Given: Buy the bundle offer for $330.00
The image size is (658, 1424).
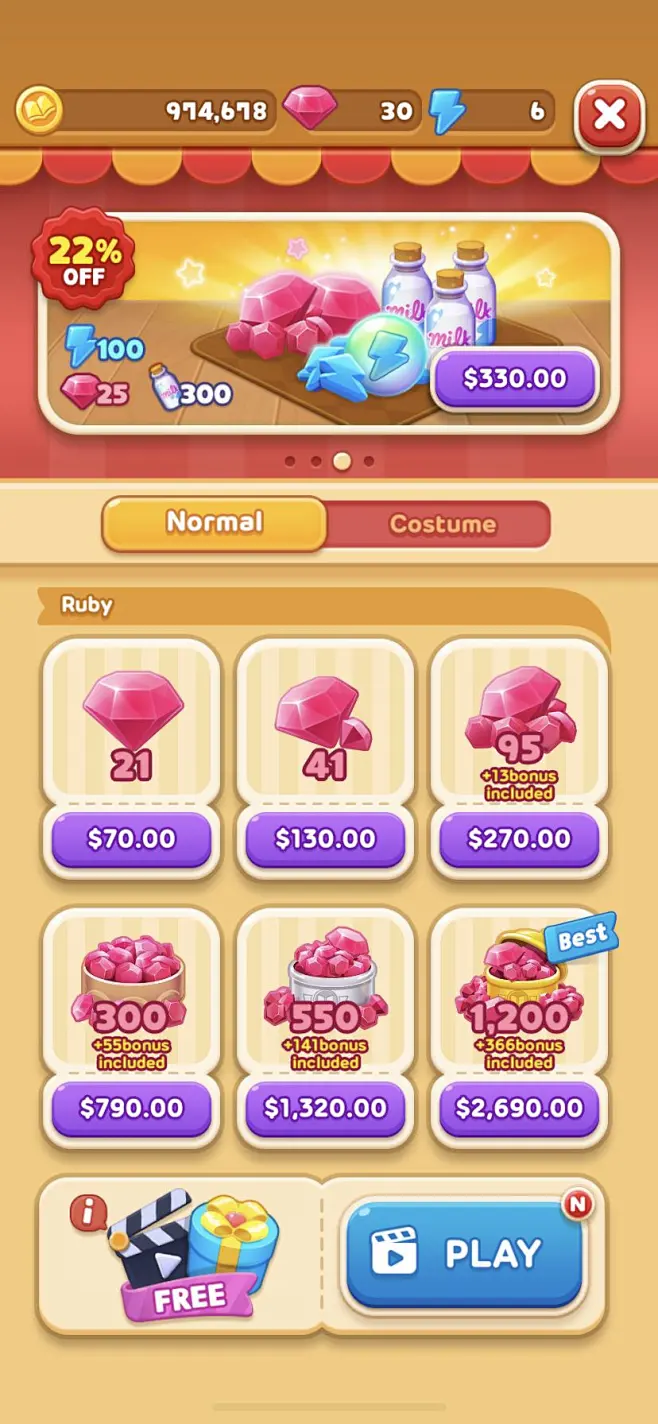Looking at the screenshot, I should [514, 379].
